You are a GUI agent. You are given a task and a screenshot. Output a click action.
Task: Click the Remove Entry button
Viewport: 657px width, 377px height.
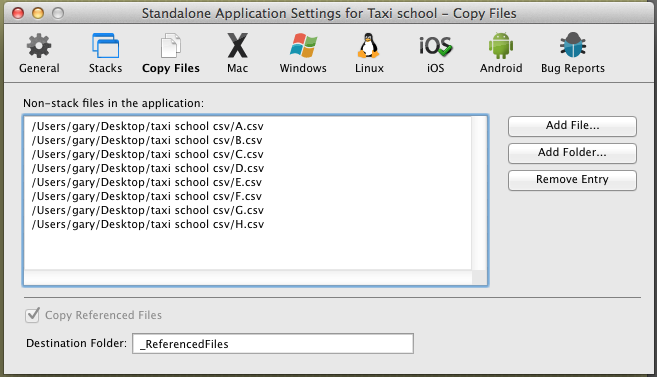(572, 180)
